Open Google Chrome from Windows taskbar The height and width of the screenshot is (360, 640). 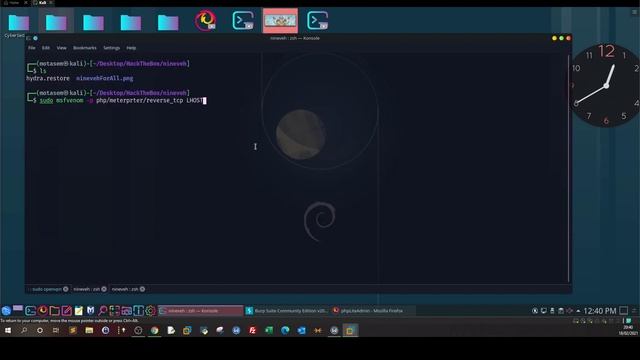(154, 330)
